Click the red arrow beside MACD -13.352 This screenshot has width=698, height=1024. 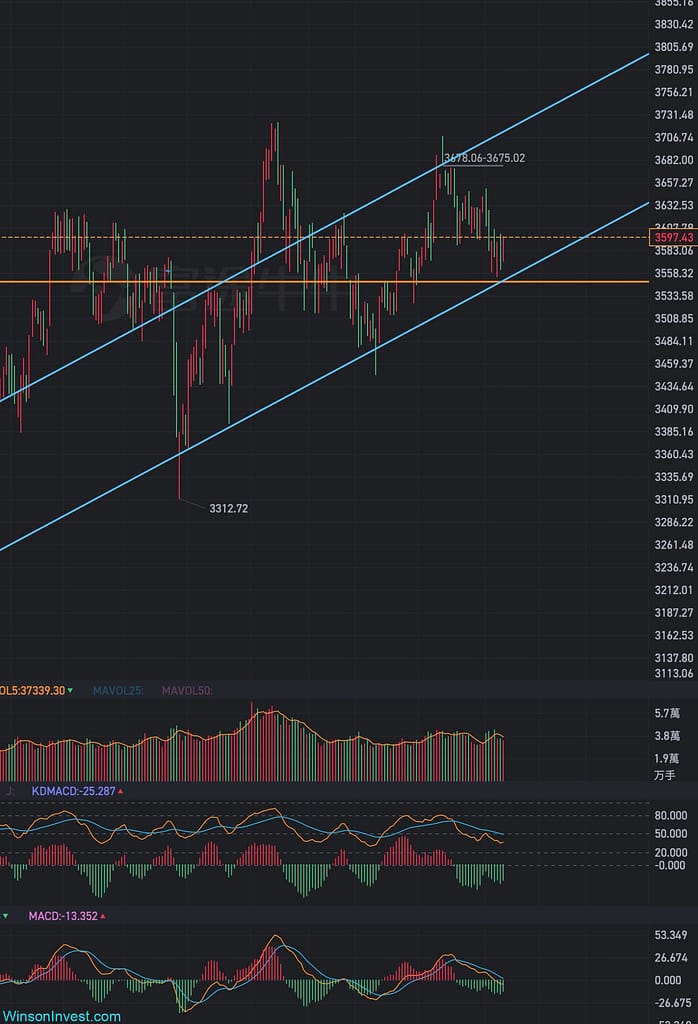(x=103, y=915)
